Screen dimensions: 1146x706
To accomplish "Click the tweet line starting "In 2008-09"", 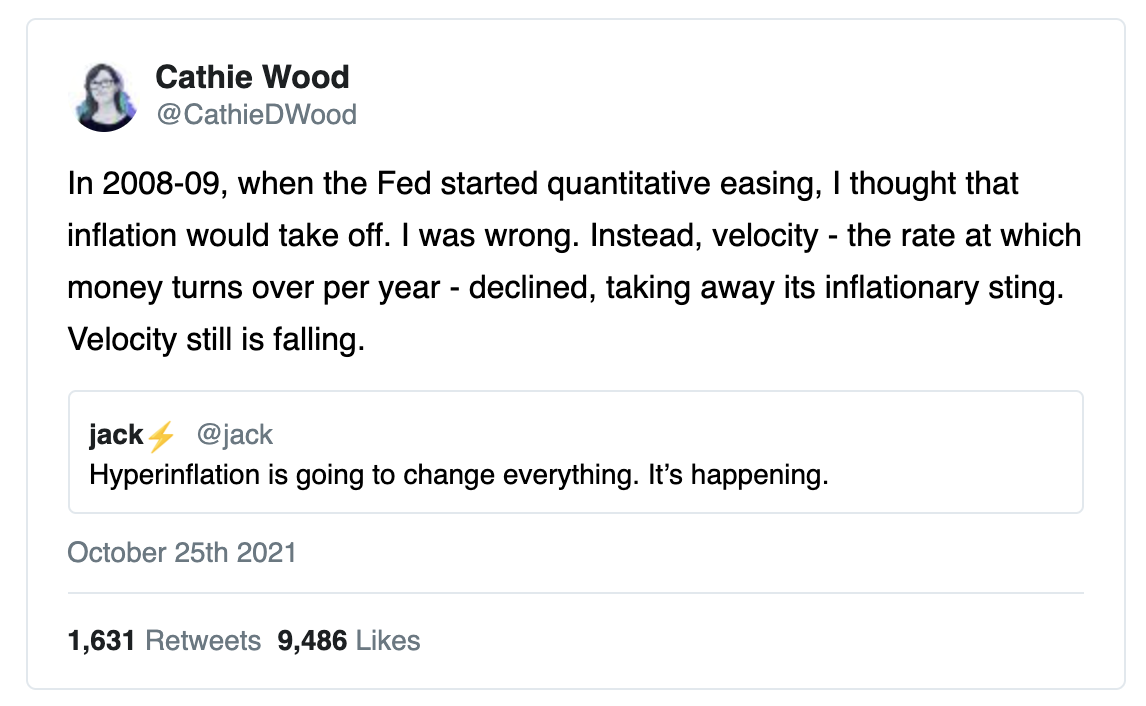I will pyautogui.click(x=543, y=183).
